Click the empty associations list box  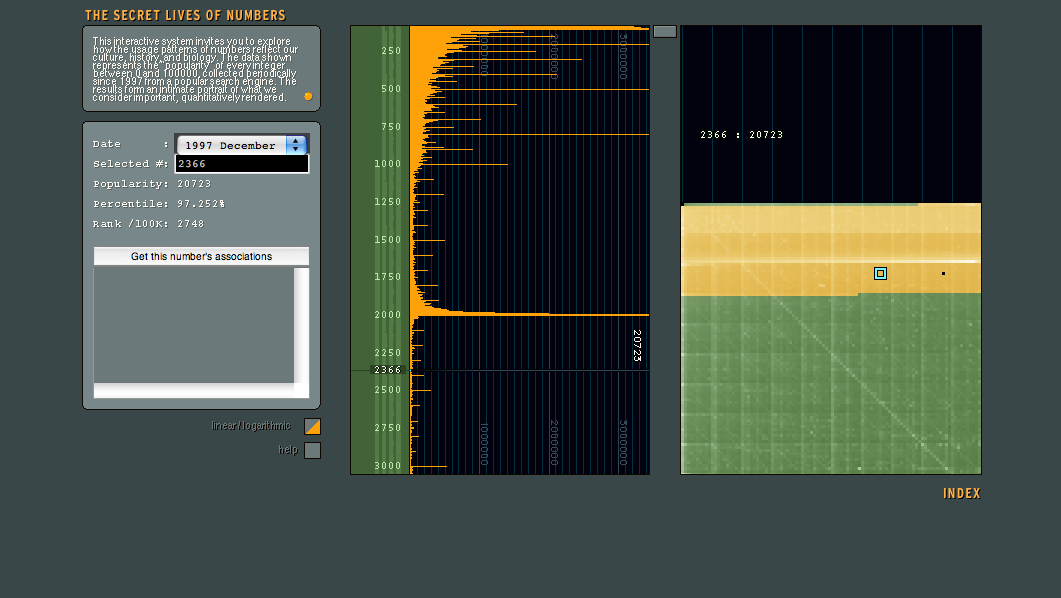(x=194, y=325)
